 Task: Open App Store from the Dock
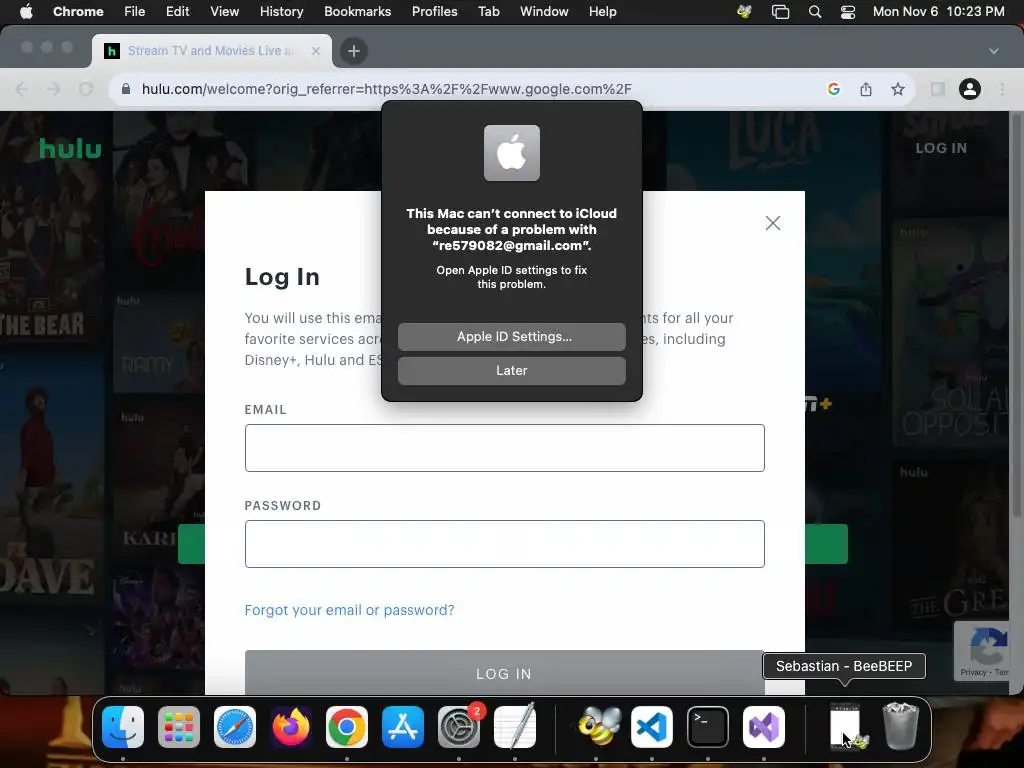[403, 727]
